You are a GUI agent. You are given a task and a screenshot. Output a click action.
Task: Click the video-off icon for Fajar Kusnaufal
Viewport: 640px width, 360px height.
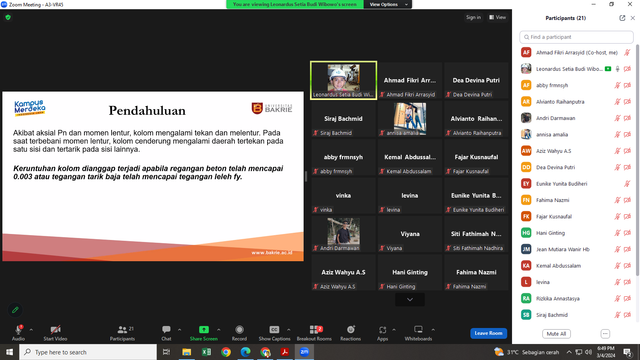point(627,216)
